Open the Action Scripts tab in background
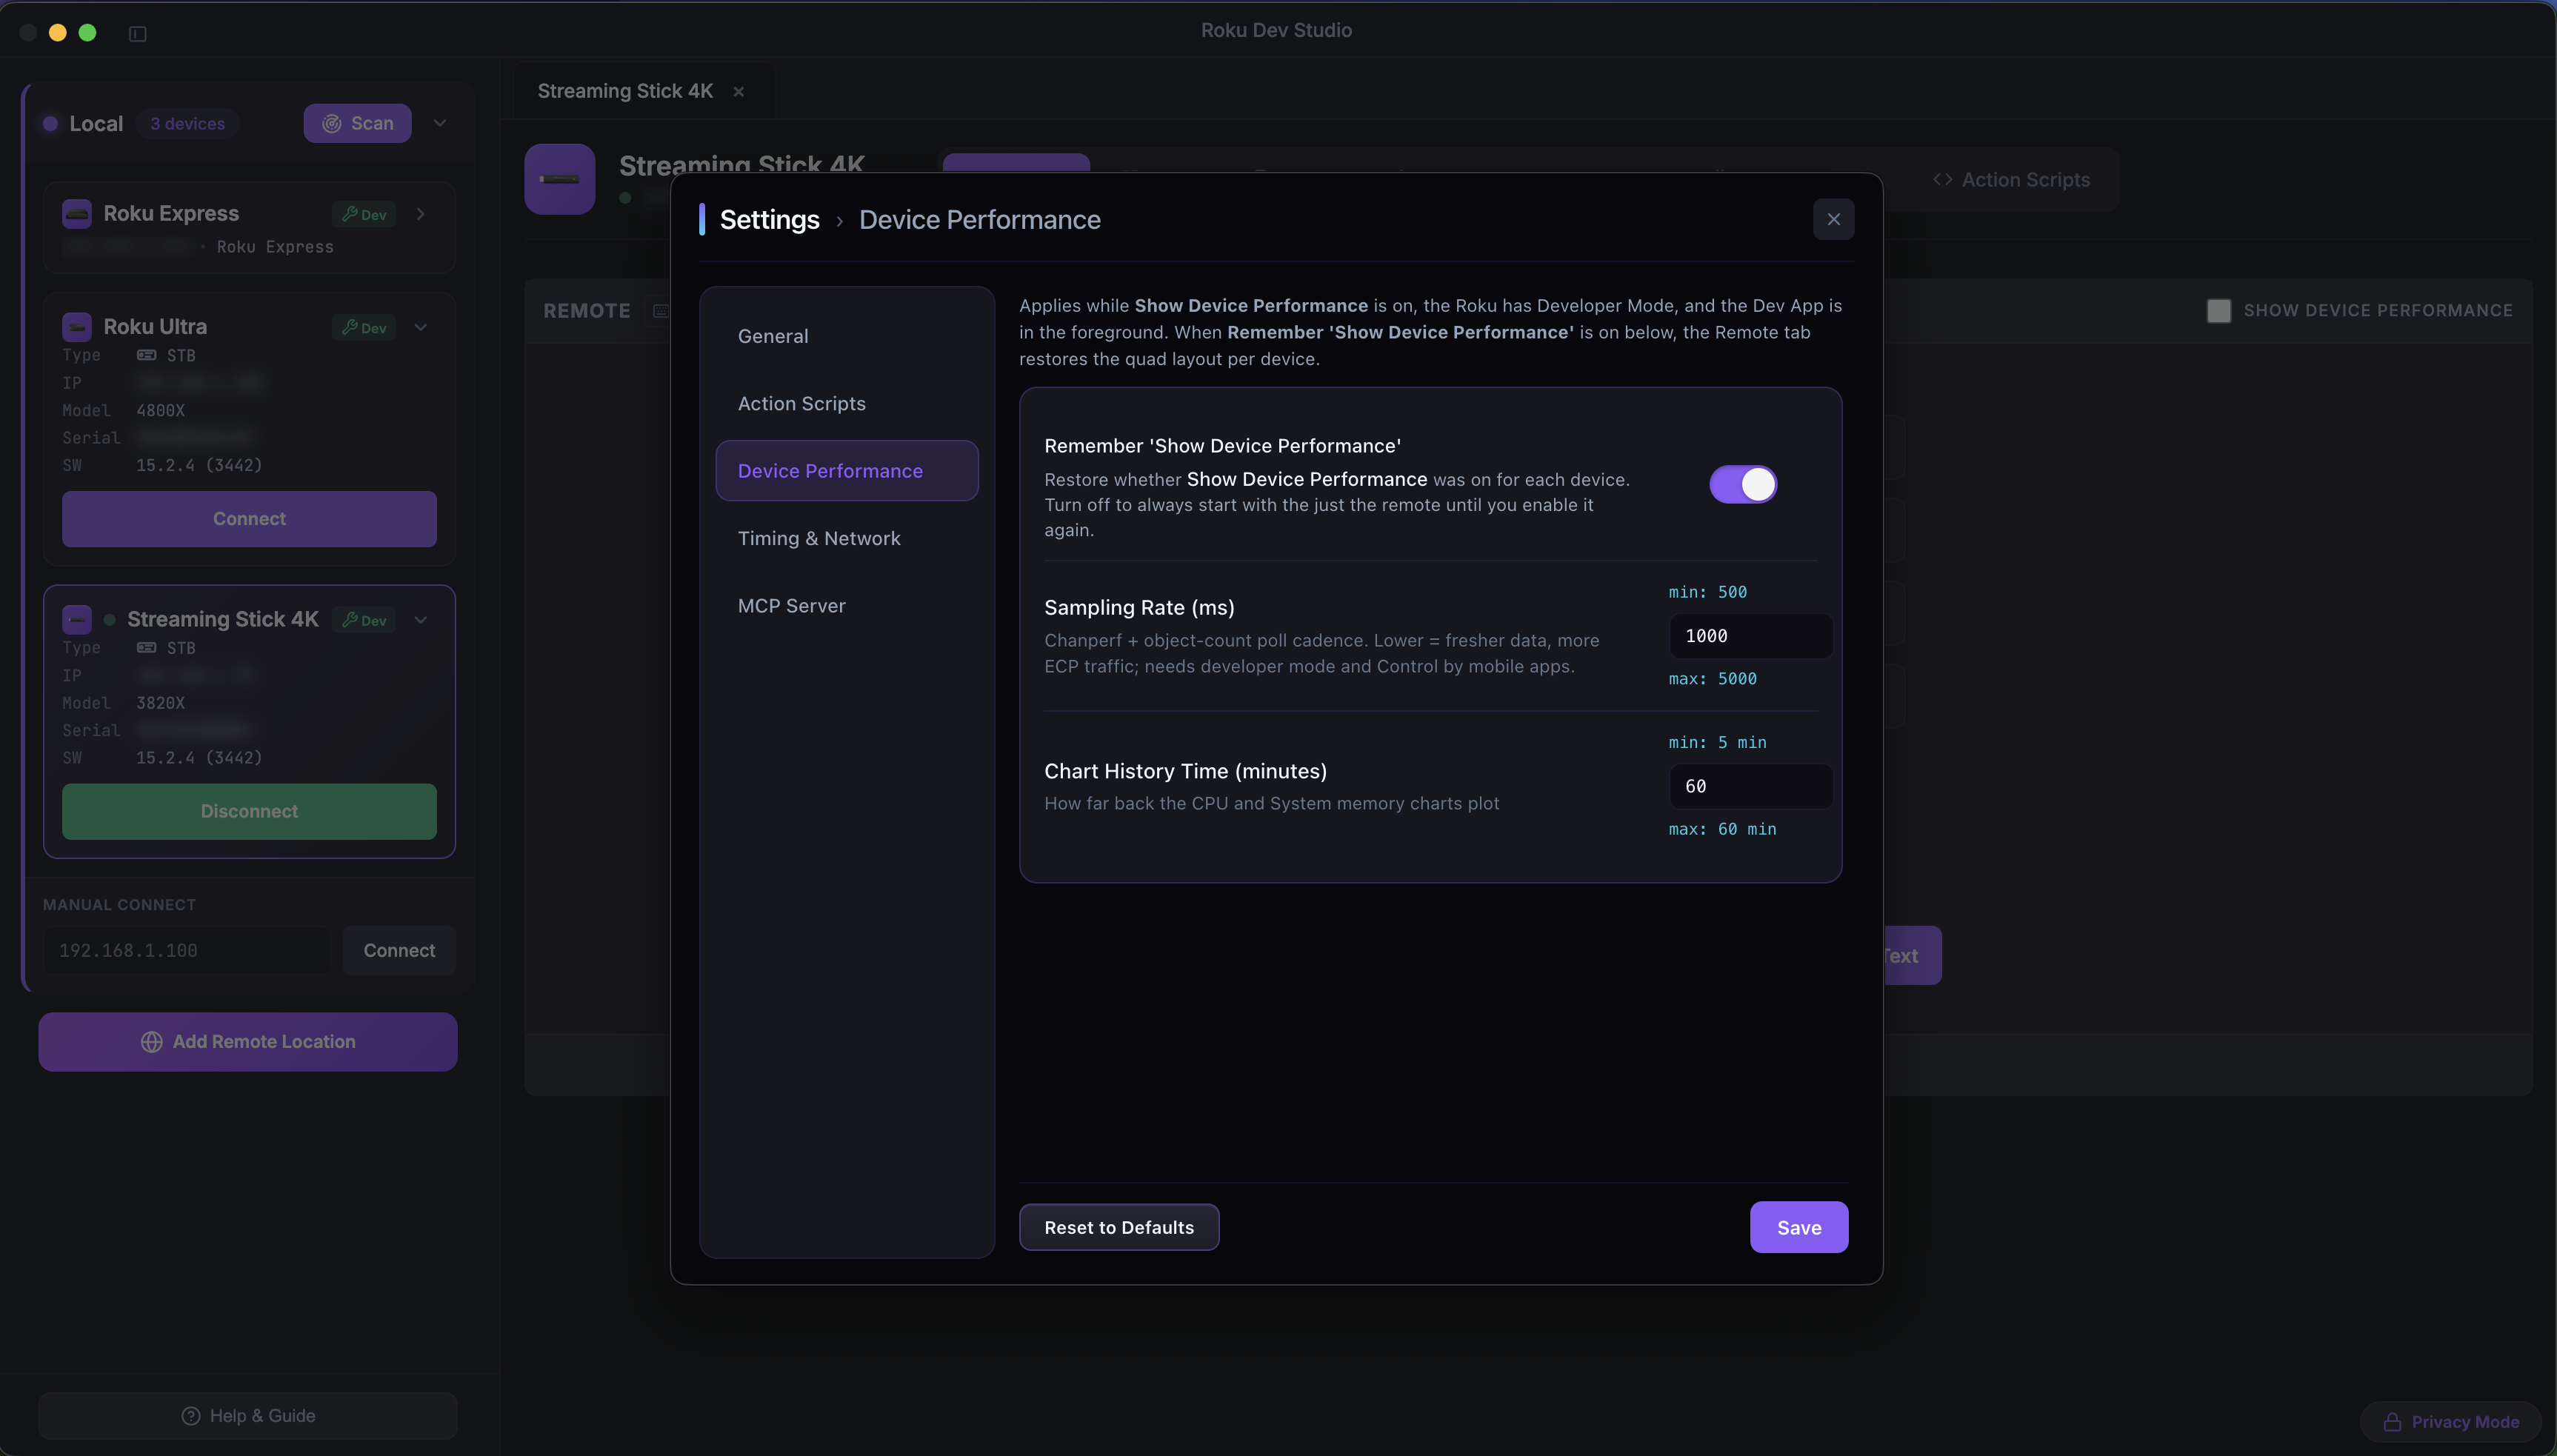Viewport: 2557px width, 1456px height. tap(2012, 180)
